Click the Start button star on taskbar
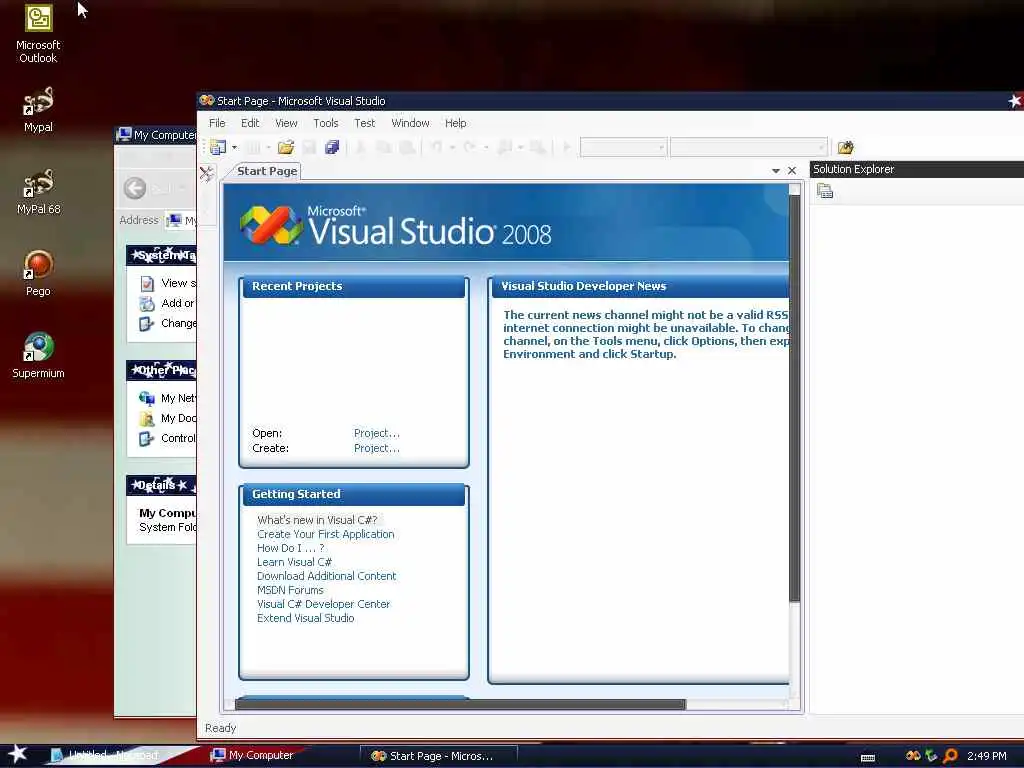The height and width of the screenshot is (768, 1024). 18,754
